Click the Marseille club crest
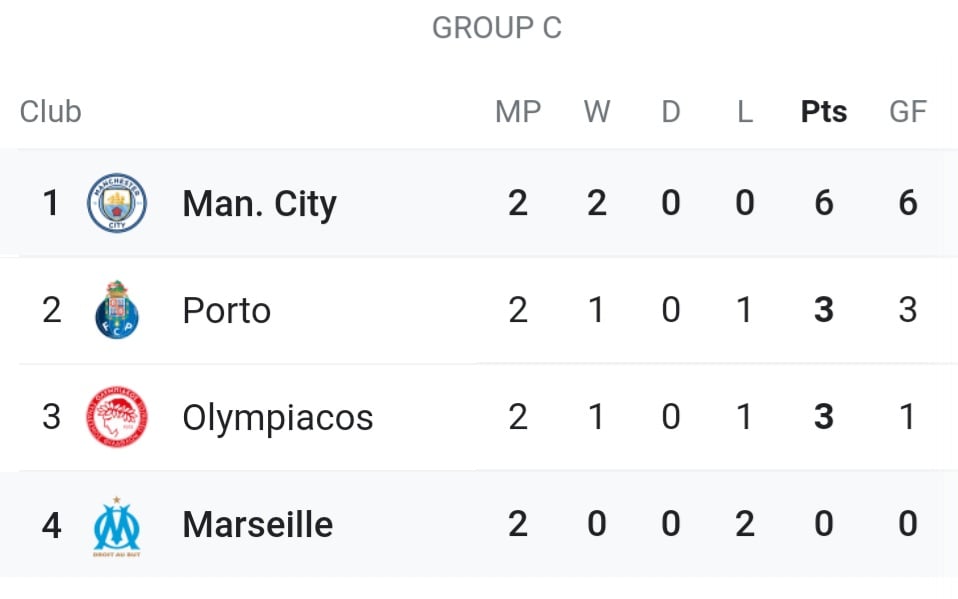Image resolution: width=958 pixels, height=599 pixels. (x=117, y=526)
